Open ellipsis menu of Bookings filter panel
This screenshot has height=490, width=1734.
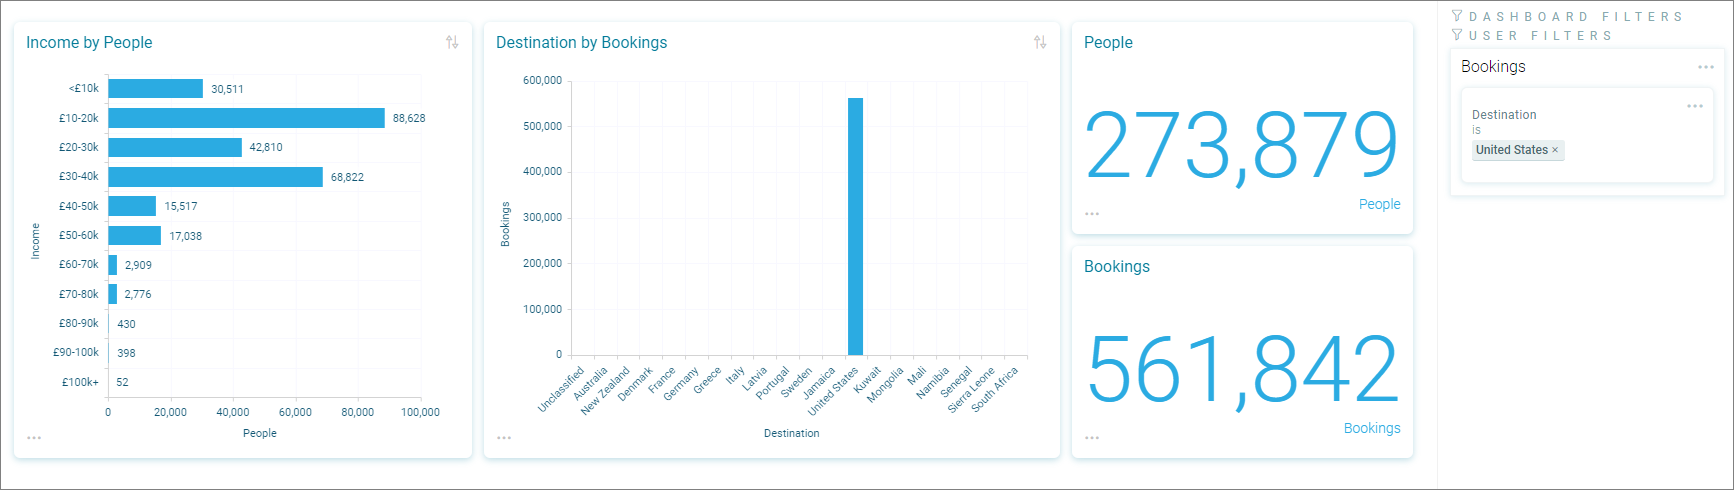point(1706,67)
